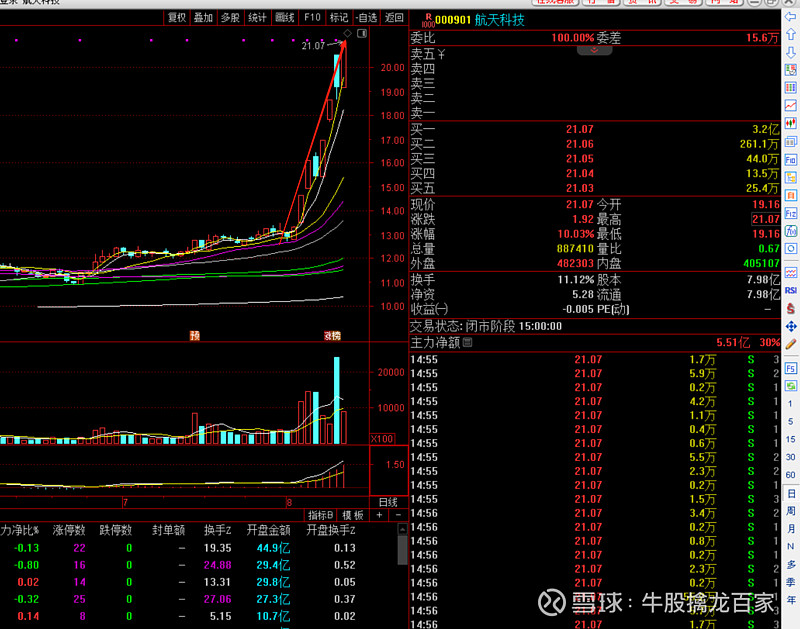Click the colored grid sidebar icon
Screen dimensions: 800x629
(790, 70)
